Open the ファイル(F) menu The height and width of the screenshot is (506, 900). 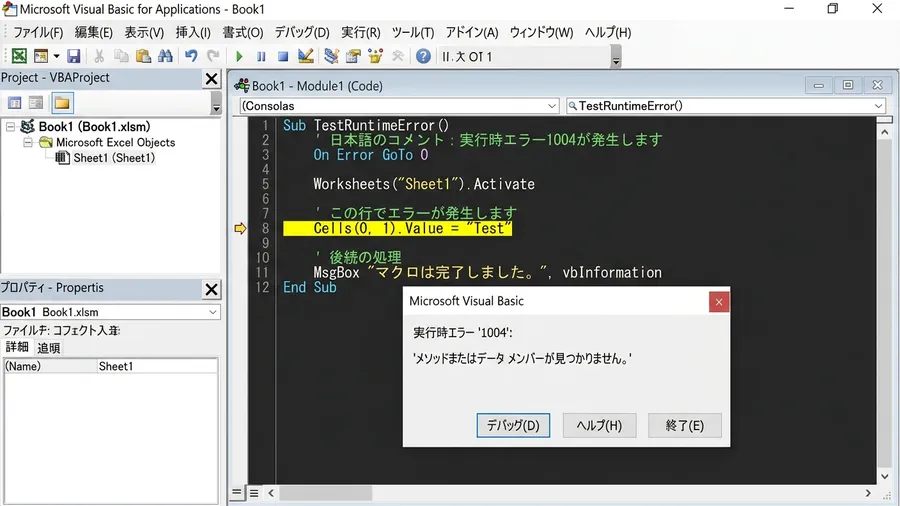point(38,32)
